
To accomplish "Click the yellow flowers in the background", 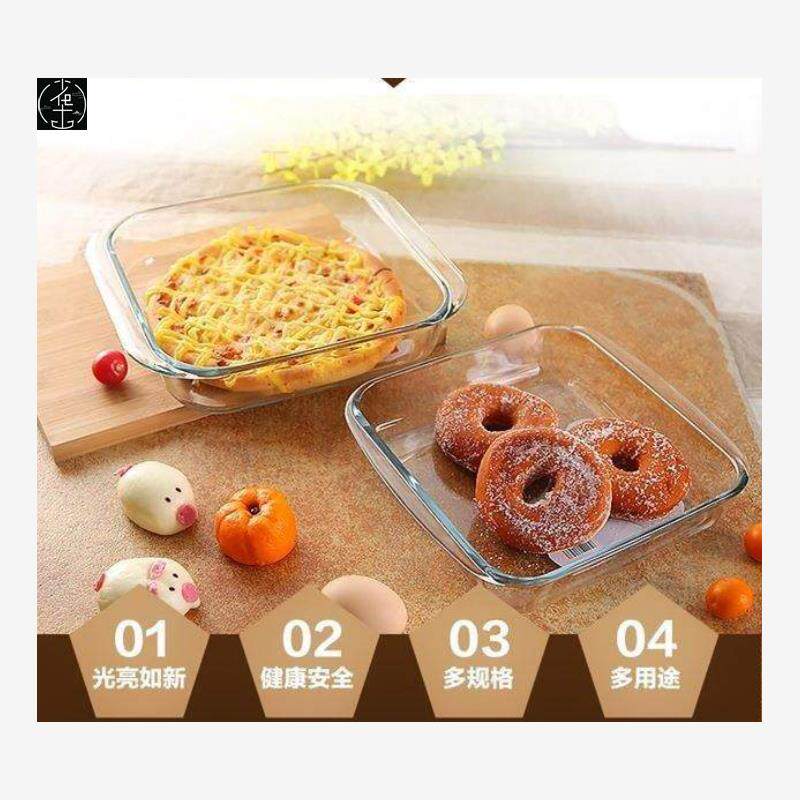I will coord(383,148).
